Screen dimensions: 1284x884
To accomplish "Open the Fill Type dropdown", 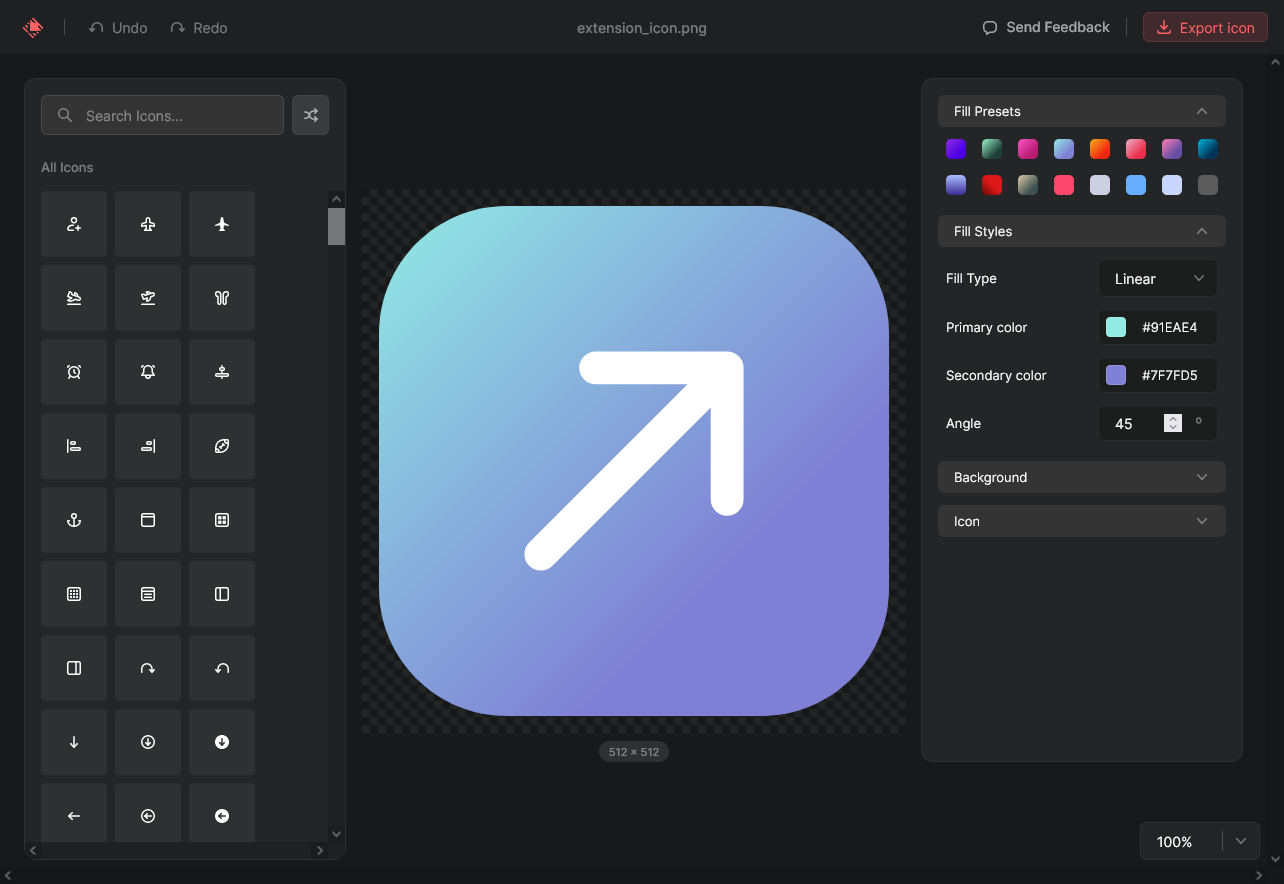I will [x=1158, y=279].
